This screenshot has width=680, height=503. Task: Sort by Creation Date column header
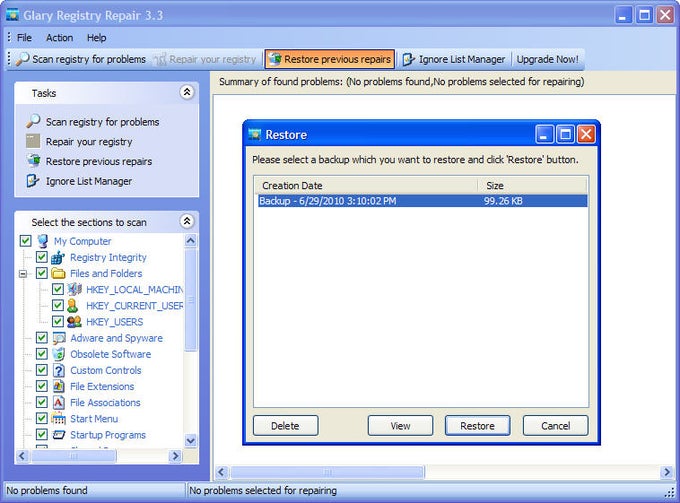point(366,186)
